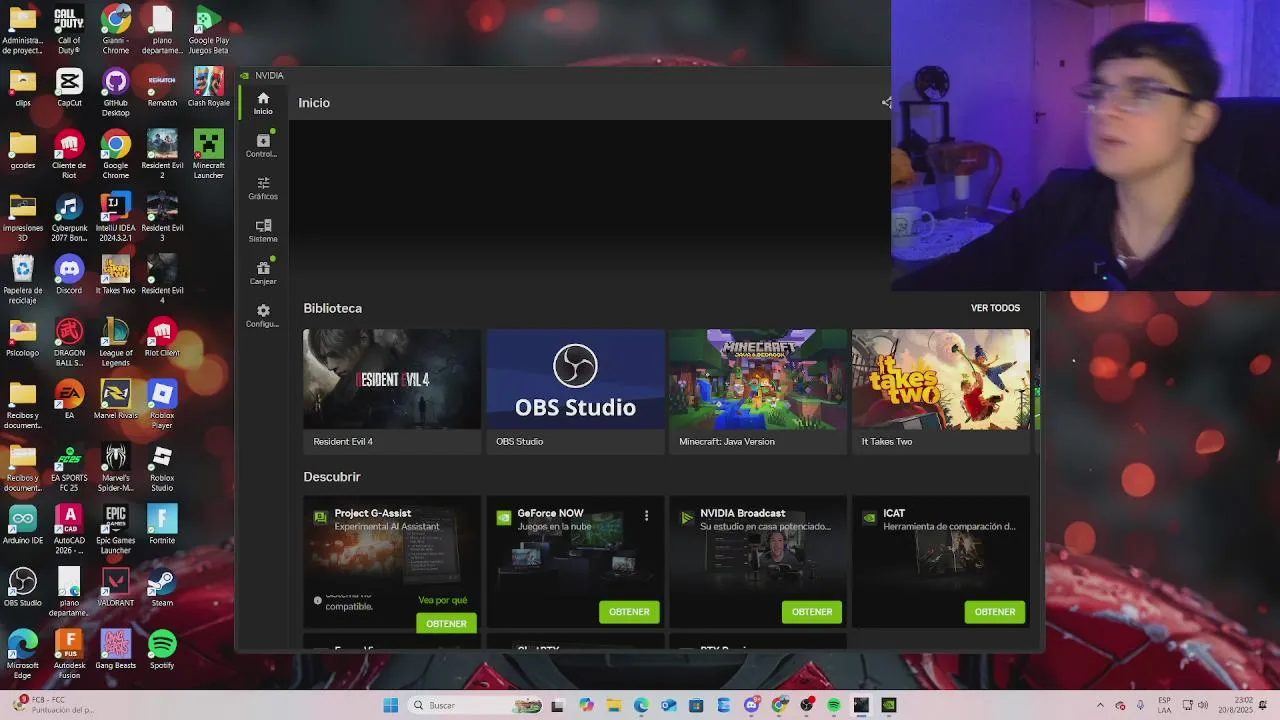Select the Arduino IDE desktop icon
1280x720 pixels.
[x=23, y=525]
